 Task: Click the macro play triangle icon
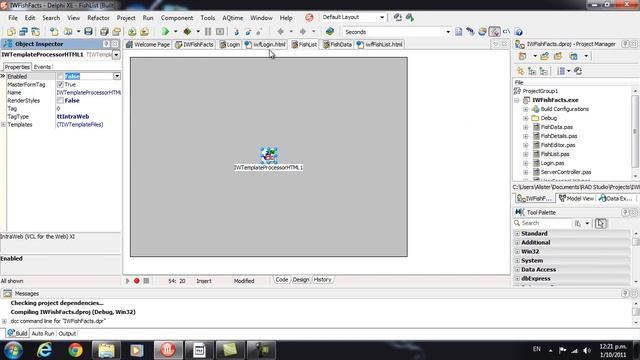point(128,281)
